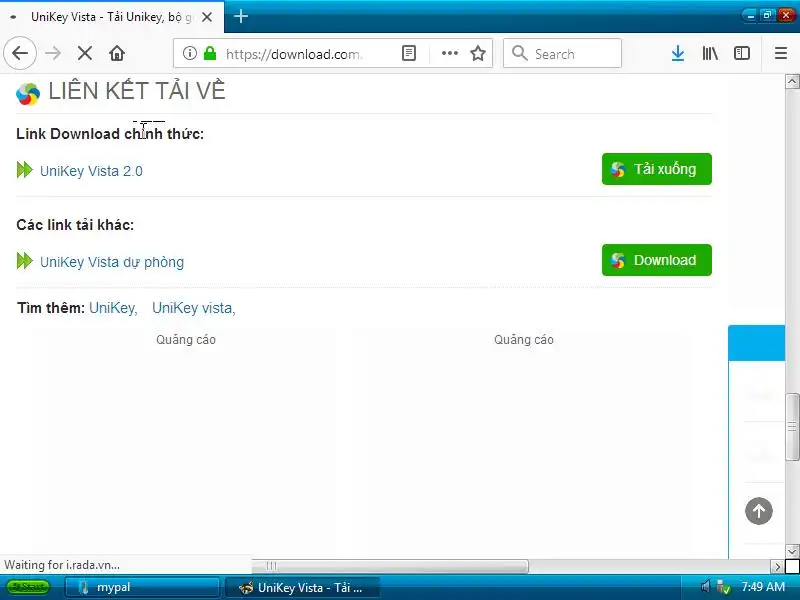This screenshot has width=800, height=600.
Task: Click the LIÊN KẾT TẢI VỀ heading
Action: pyautogui.click(x=137, y=91)
